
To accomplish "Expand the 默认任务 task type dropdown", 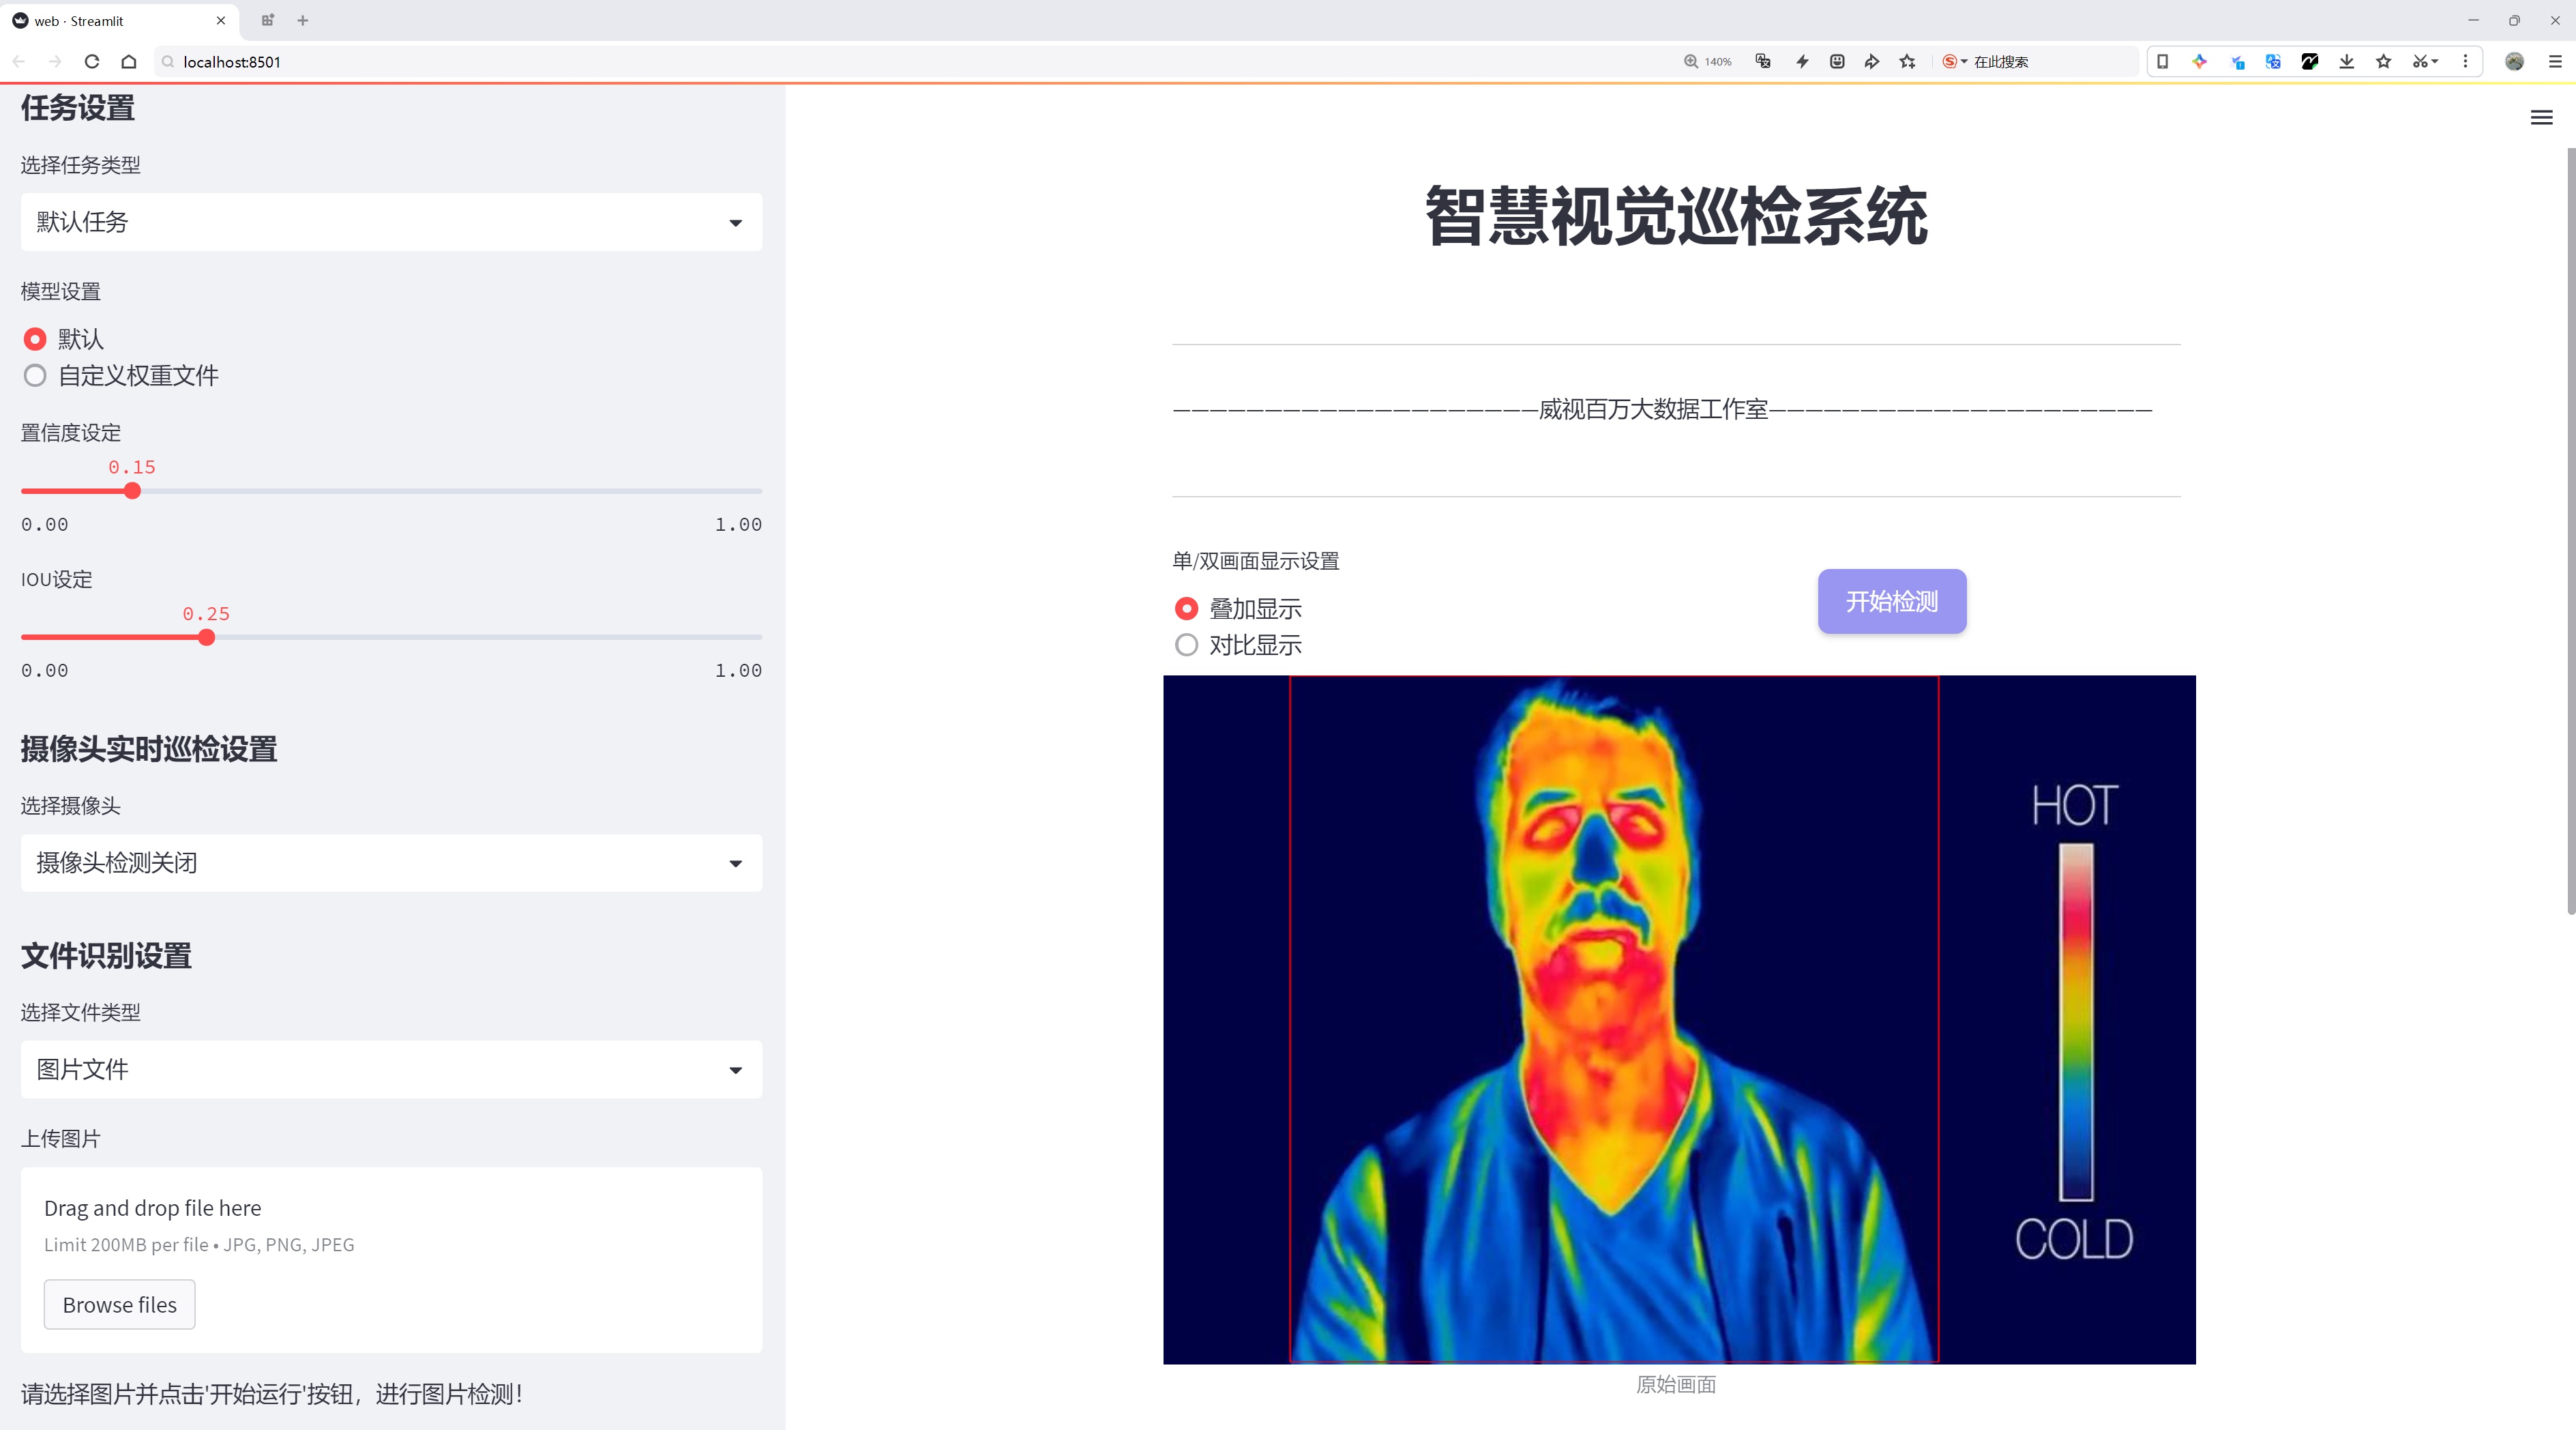I will 391,222.
